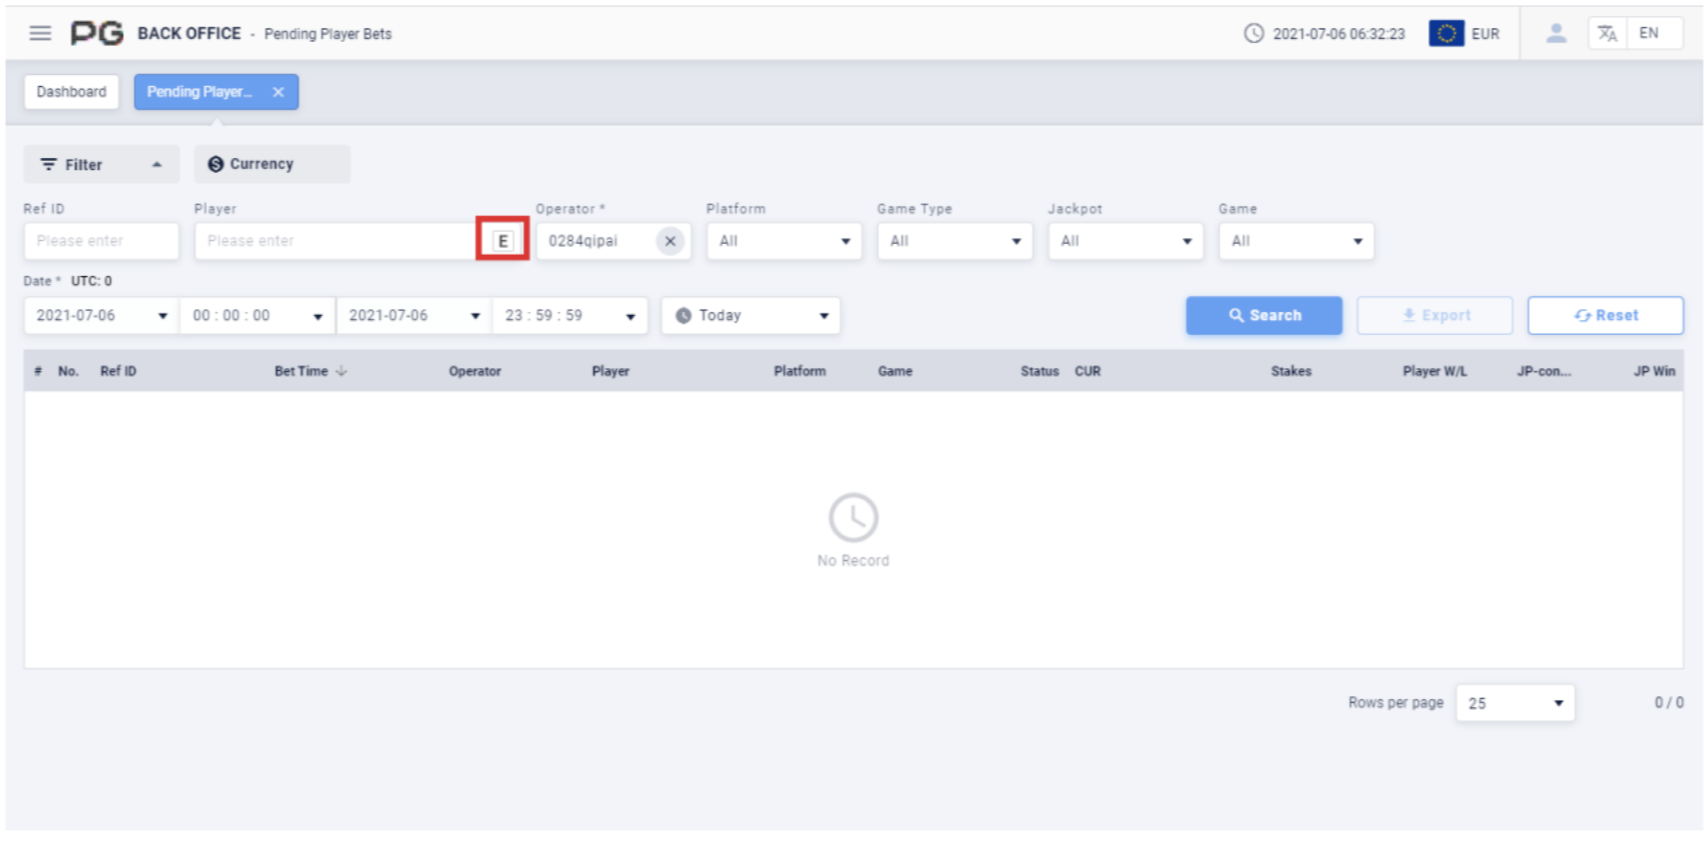Viewport: 1704px width, 842px height.
Task: Open the Rows per page dropdown
Action: pyautogui.click(x=1514, y=703)
